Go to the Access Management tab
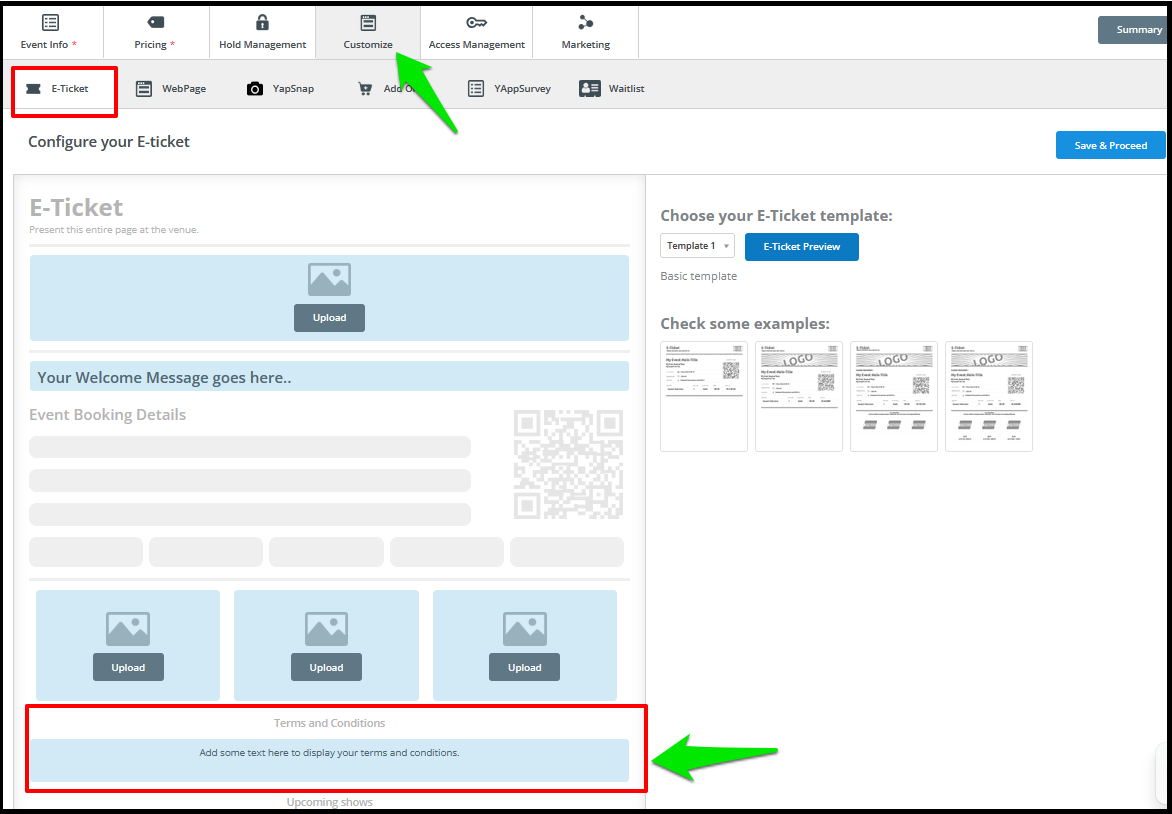 476,31
